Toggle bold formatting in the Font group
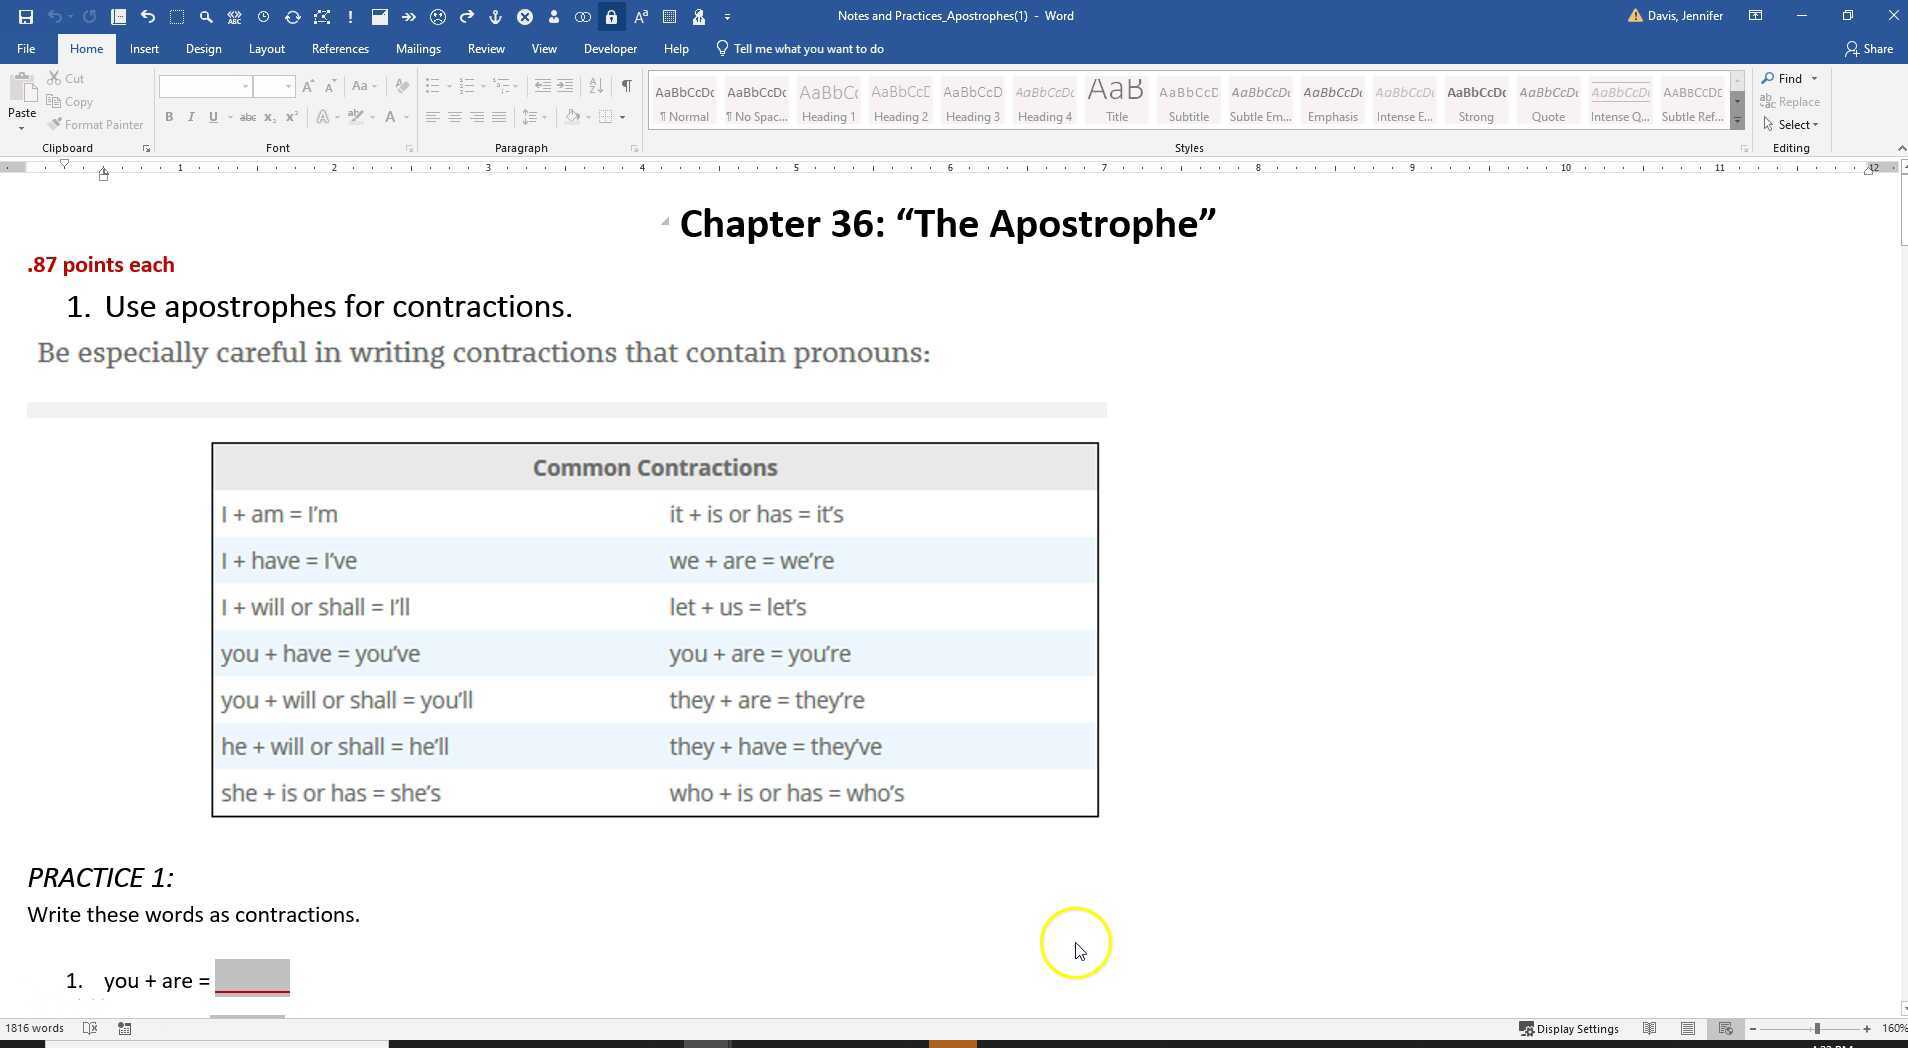Viewport: 1908px width, 1048px height. click(x=168, y=117)
